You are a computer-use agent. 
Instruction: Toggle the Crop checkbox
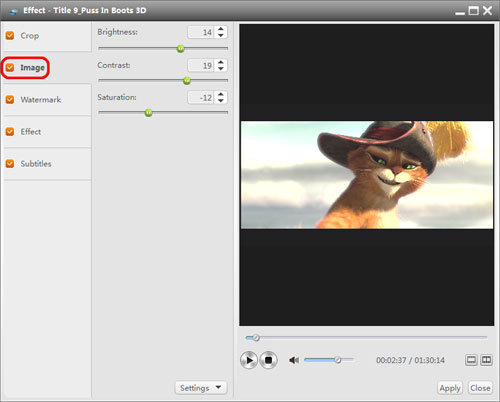coord(10,35)
